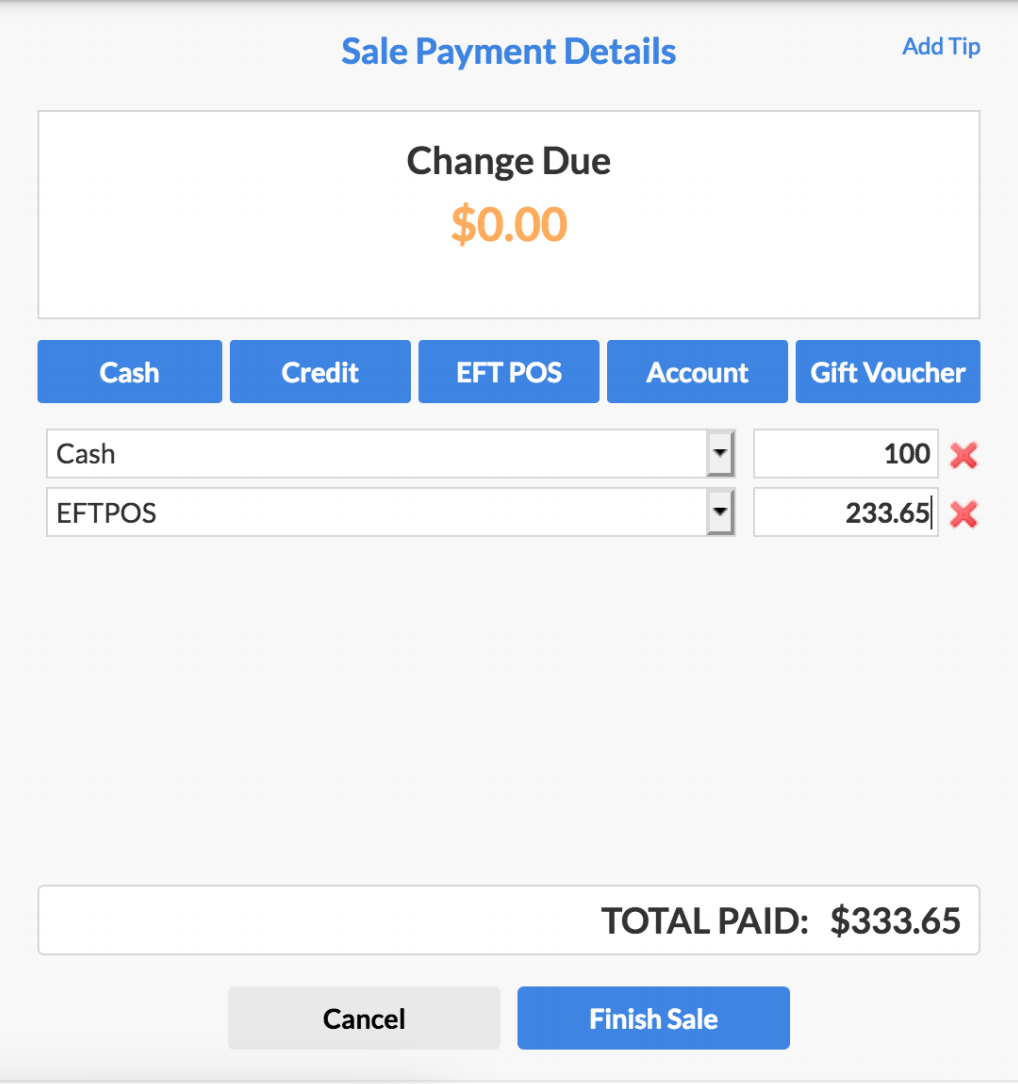Screen dimensions: 1018x1084
Task: Finish the sale
Action: coord(652,1017)
